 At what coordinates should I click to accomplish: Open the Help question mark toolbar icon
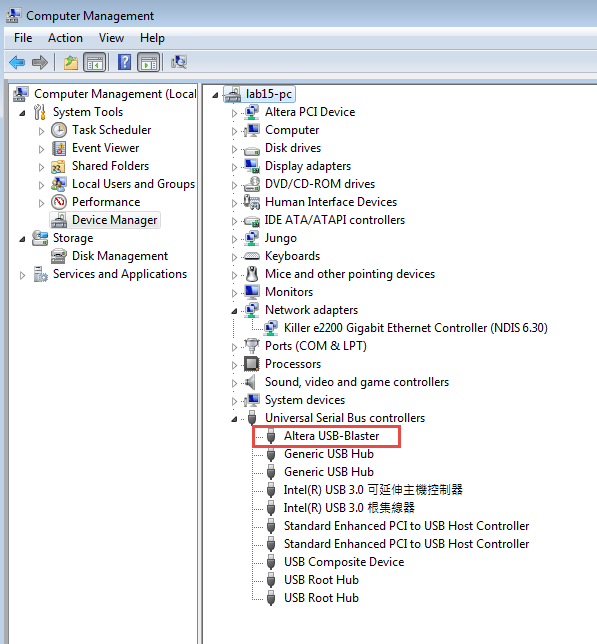124,62
